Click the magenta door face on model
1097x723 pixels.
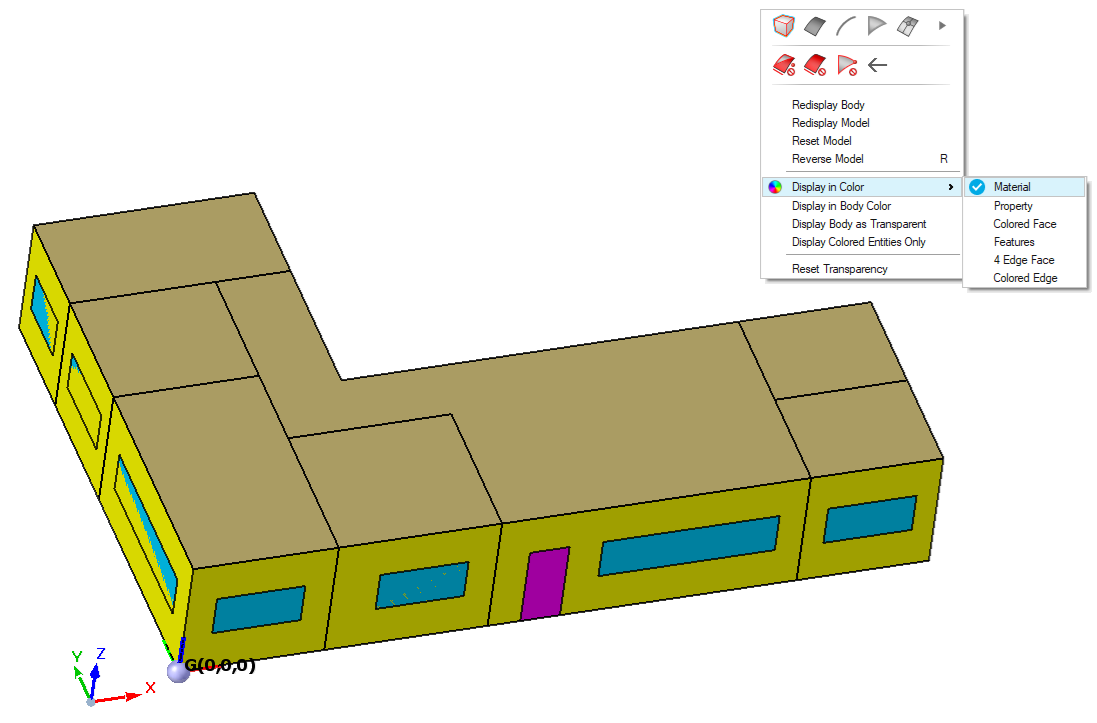tap(544, 583)
